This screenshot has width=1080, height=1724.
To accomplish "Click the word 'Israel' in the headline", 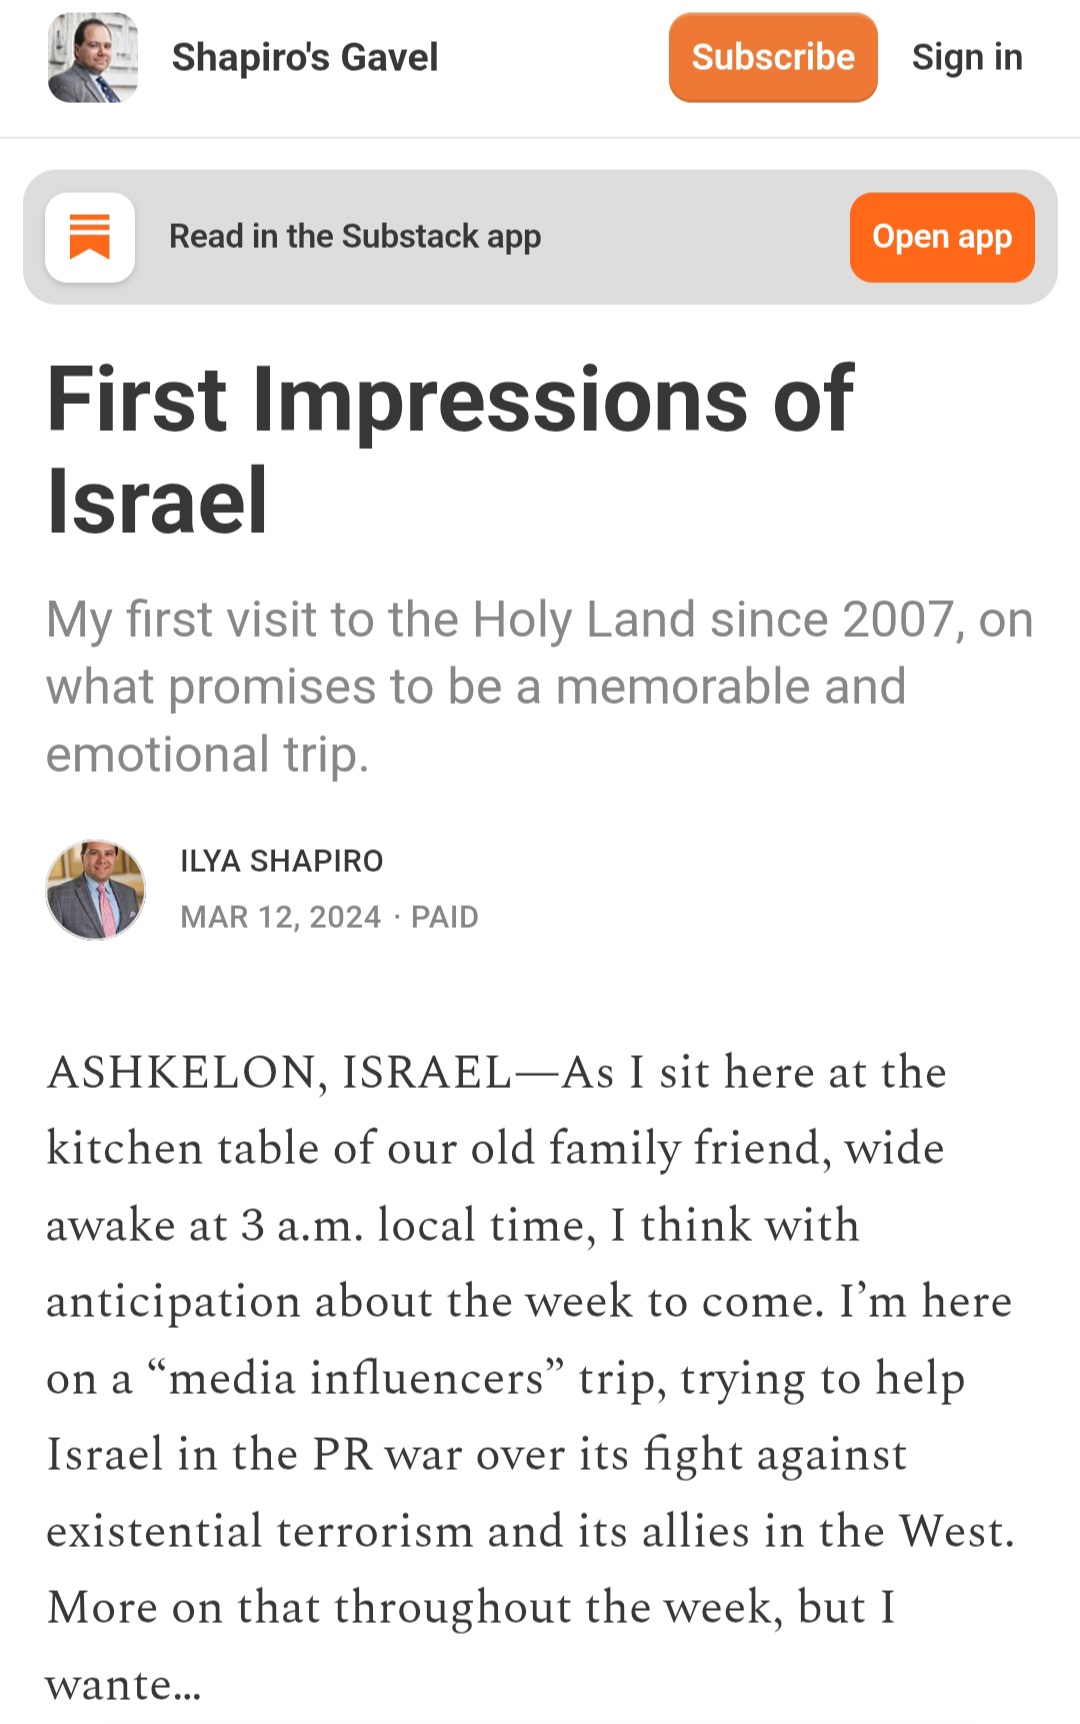I will pyautogui.click(x=157, y=501).
